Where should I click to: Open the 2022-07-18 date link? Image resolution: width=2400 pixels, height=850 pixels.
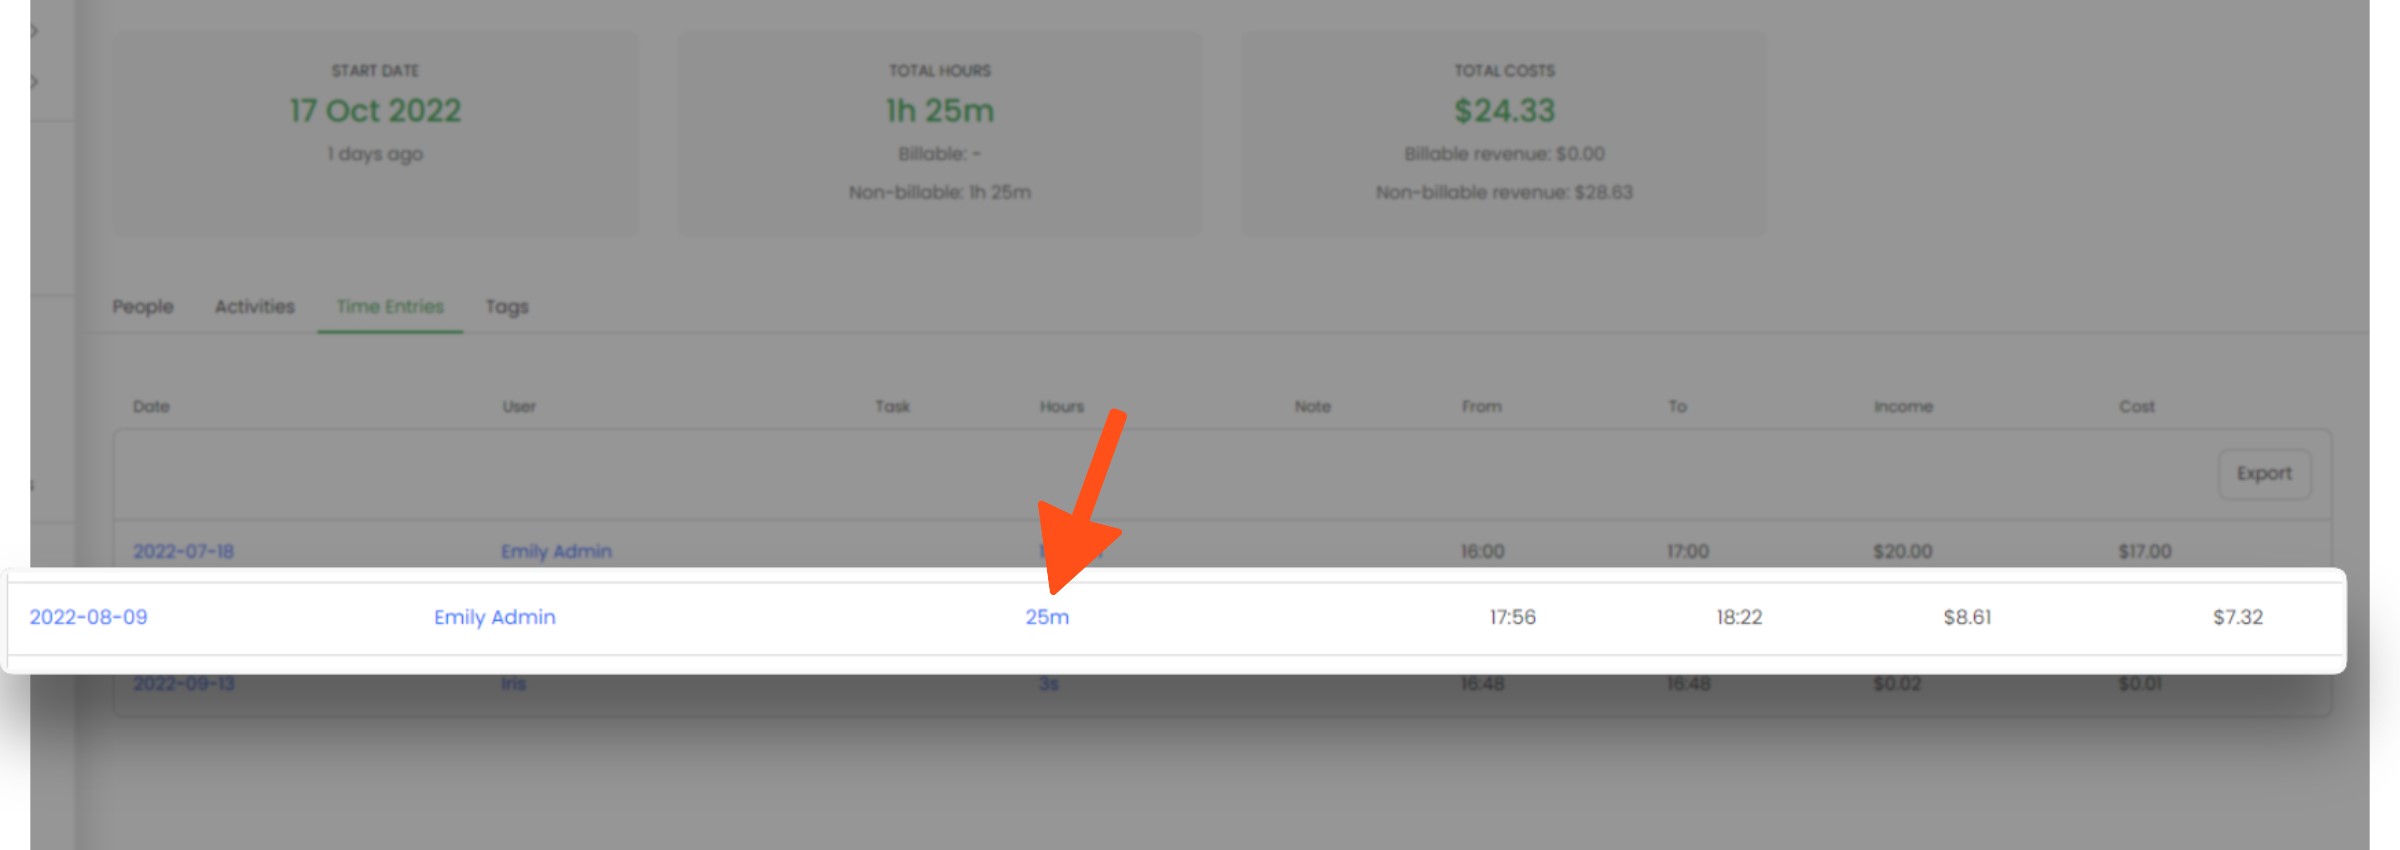[x=183, y=551]
